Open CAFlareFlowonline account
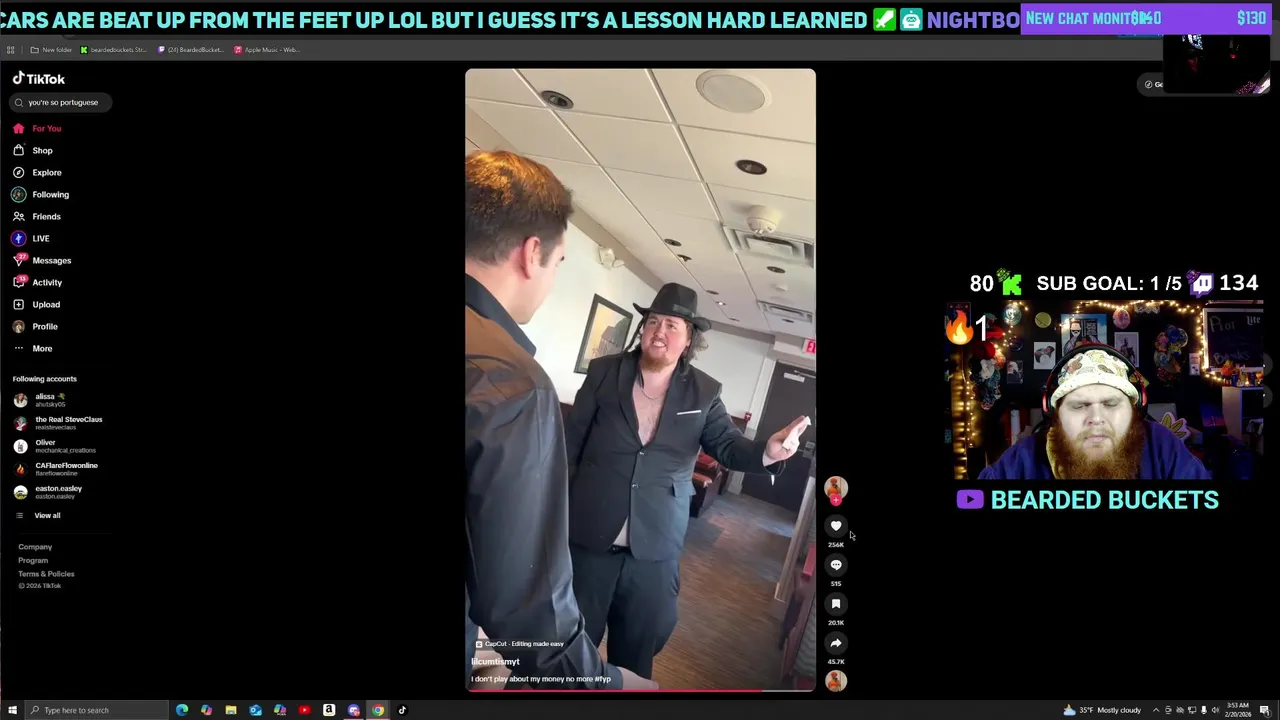The width and height of the screenshot is (1280, 720). click(x=56, y=469)
